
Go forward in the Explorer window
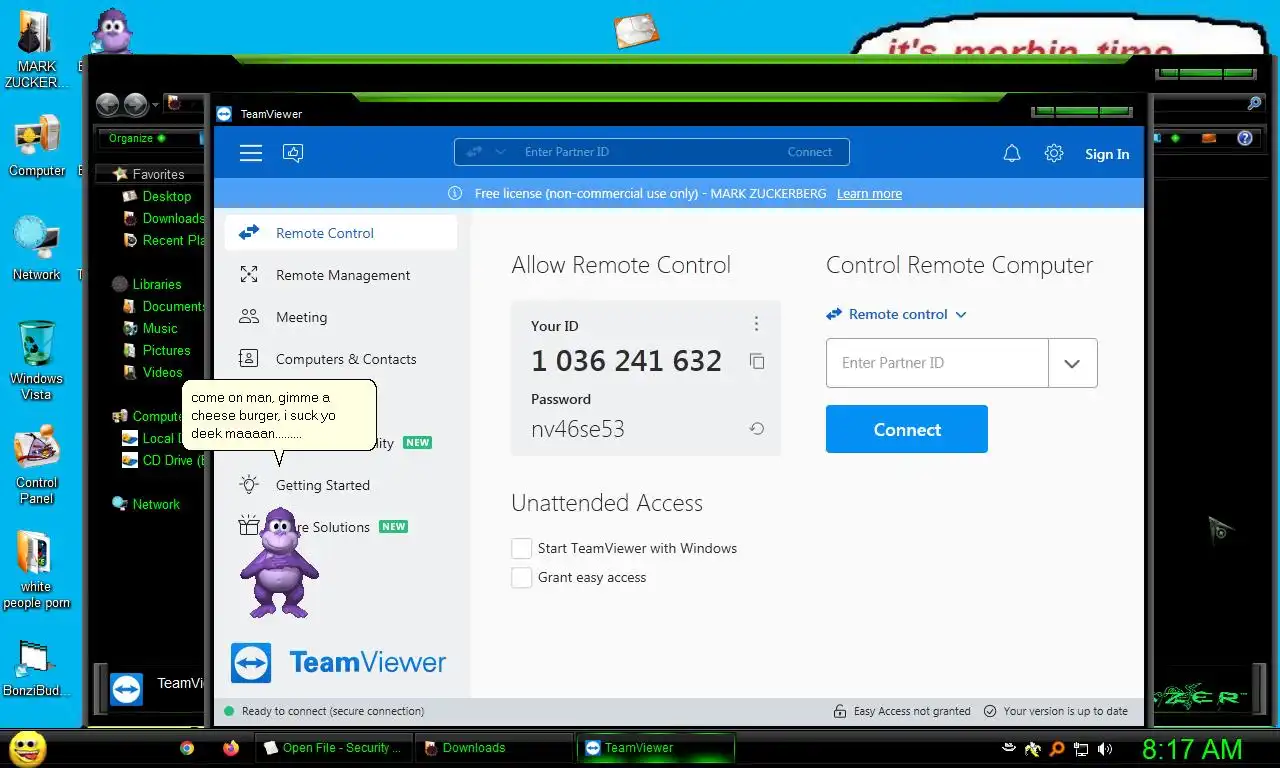(135, 104)
